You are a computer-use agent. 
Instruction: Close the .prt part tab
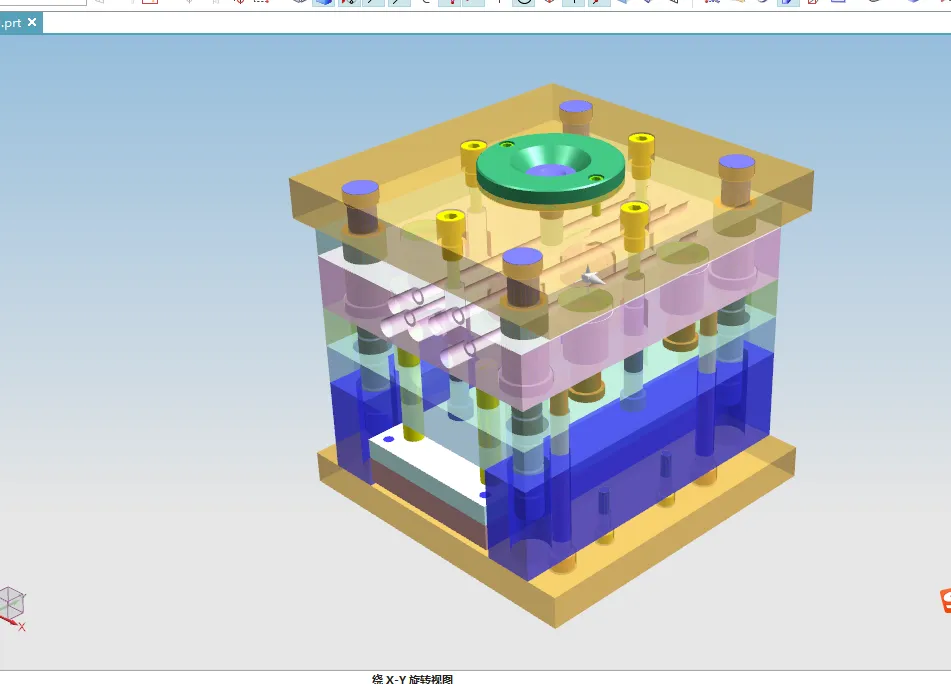tap(33, 21)
